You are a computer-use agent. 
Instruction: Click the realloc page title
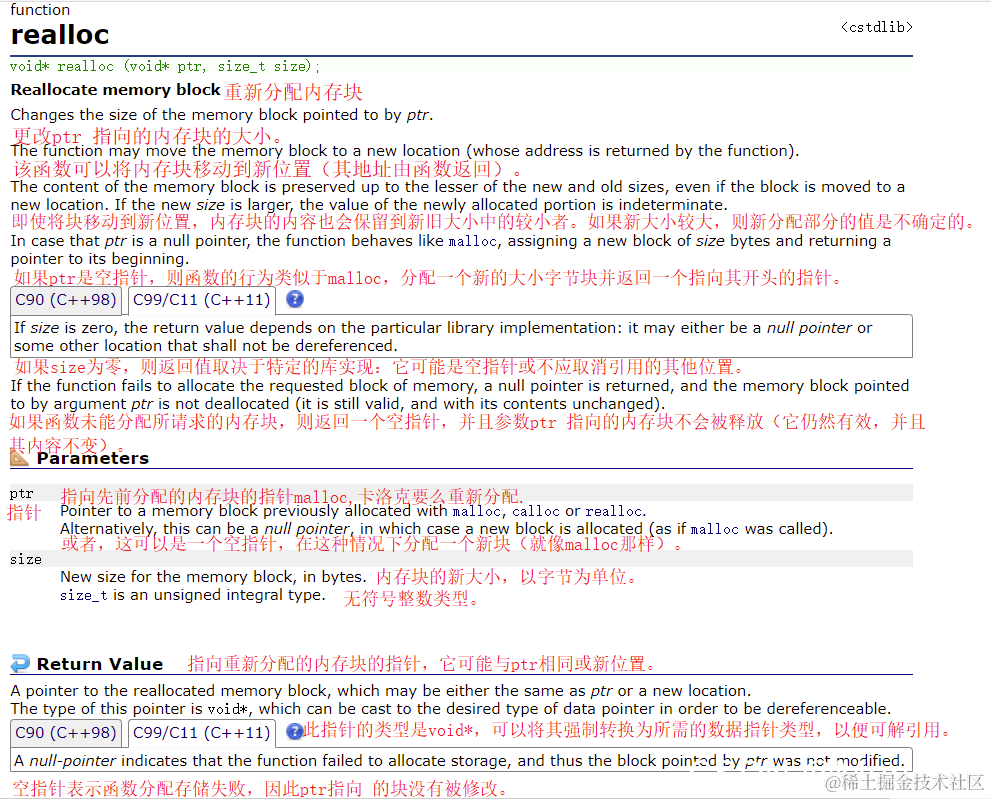coord(60,35)
